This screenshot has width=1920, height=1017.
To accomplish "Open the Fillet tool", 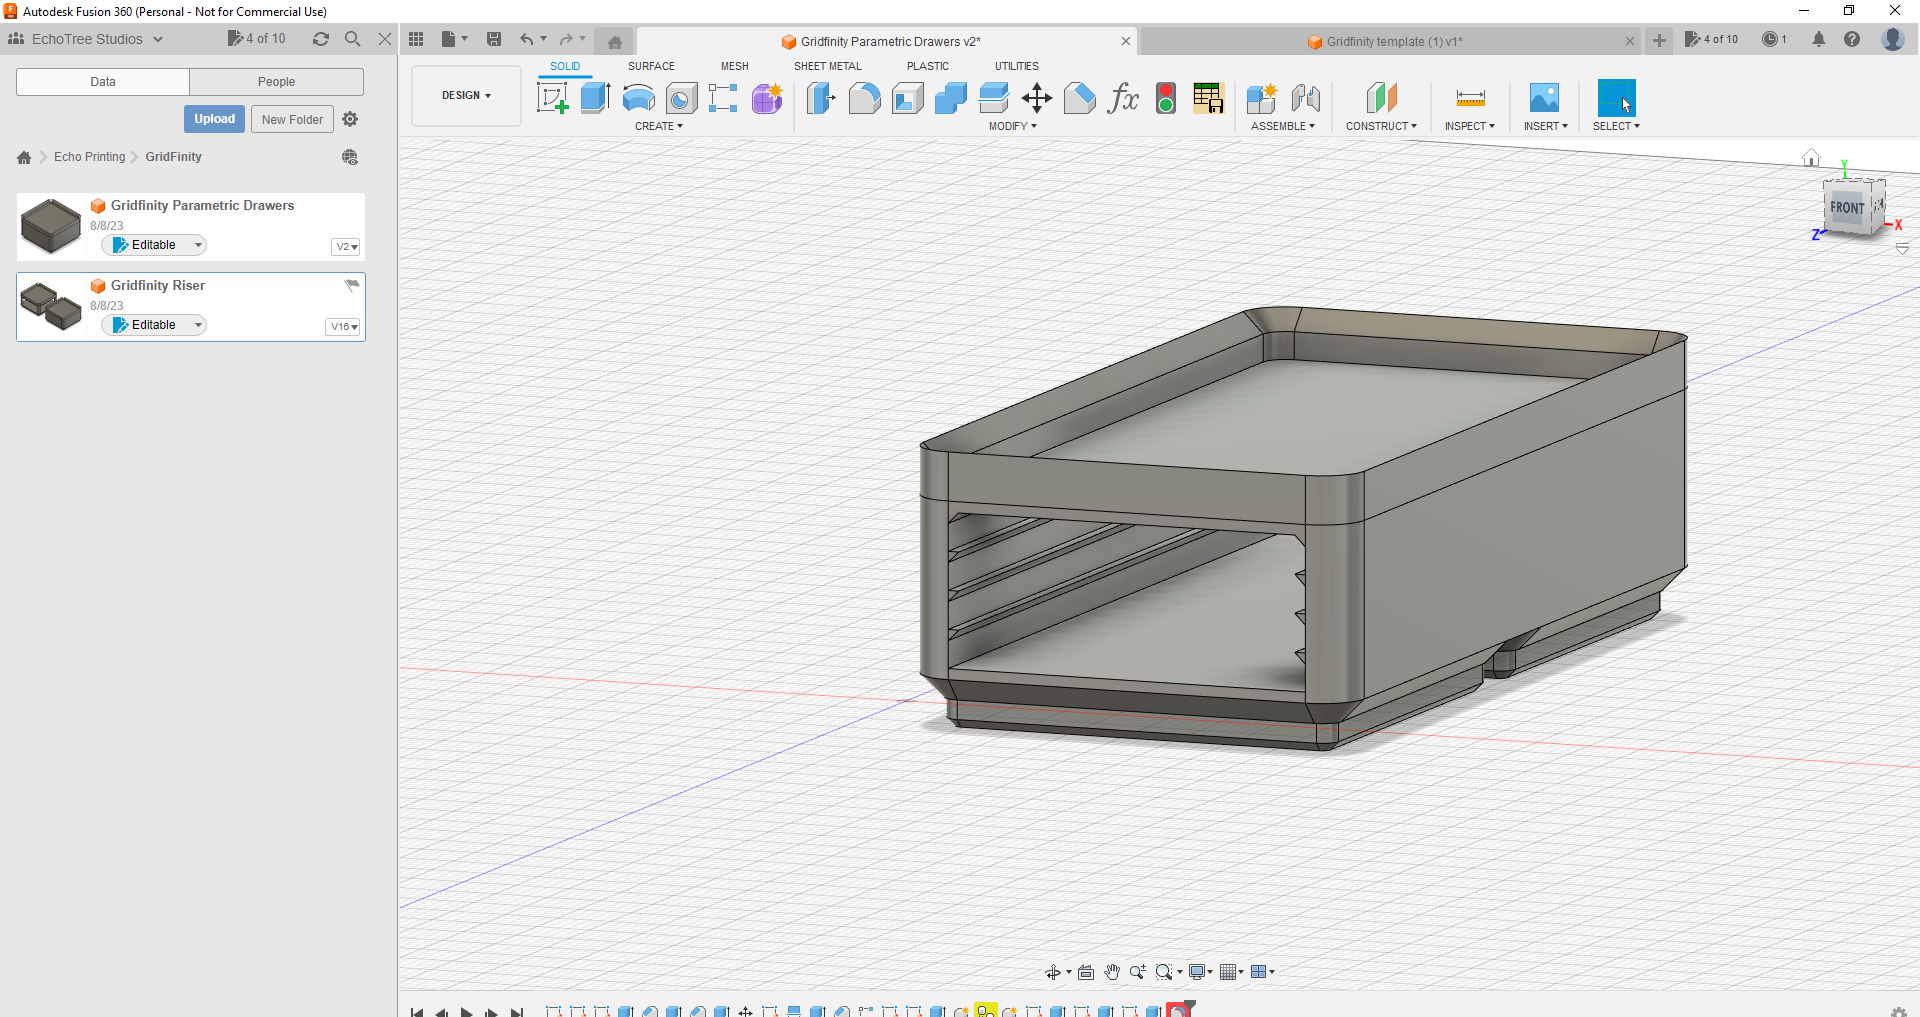I will [864, 97].
